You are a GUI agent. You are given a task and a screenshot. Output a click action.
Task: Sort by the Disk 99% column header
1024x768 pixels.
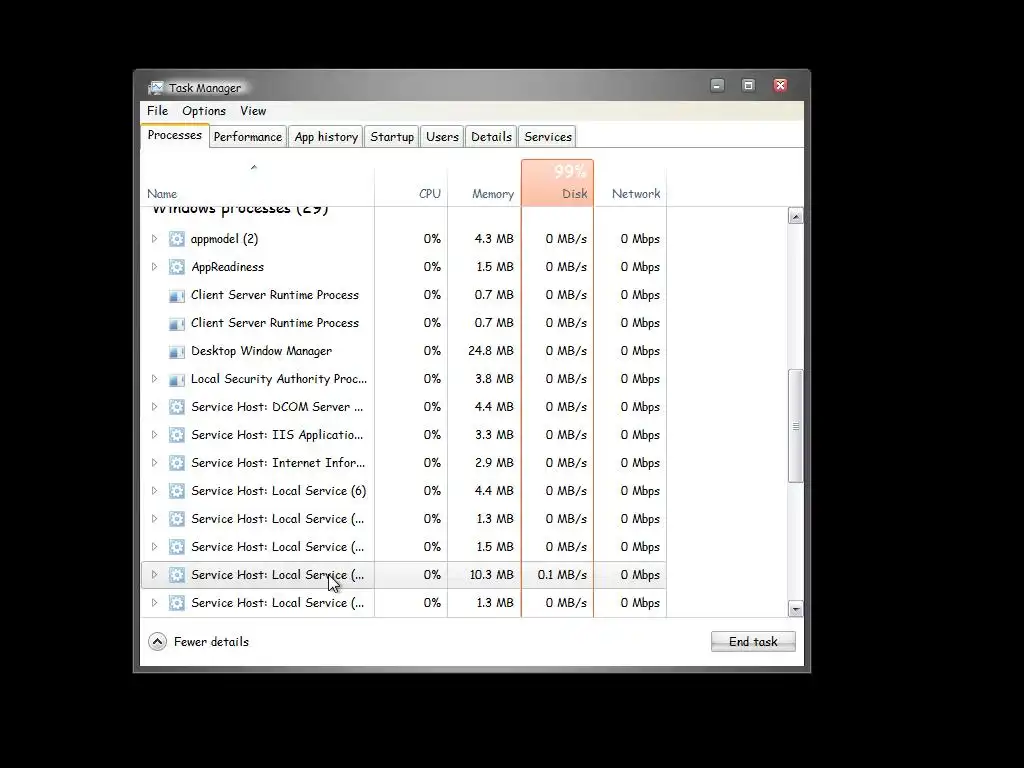pyautogui.click(x=557, y=183)
